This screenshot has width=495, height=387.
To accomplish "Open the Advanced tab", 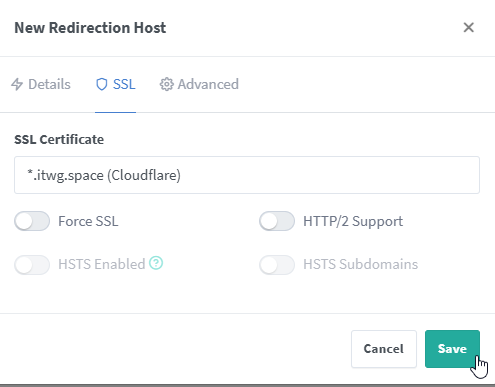I will pyautogui.click(x=199, y=84).
